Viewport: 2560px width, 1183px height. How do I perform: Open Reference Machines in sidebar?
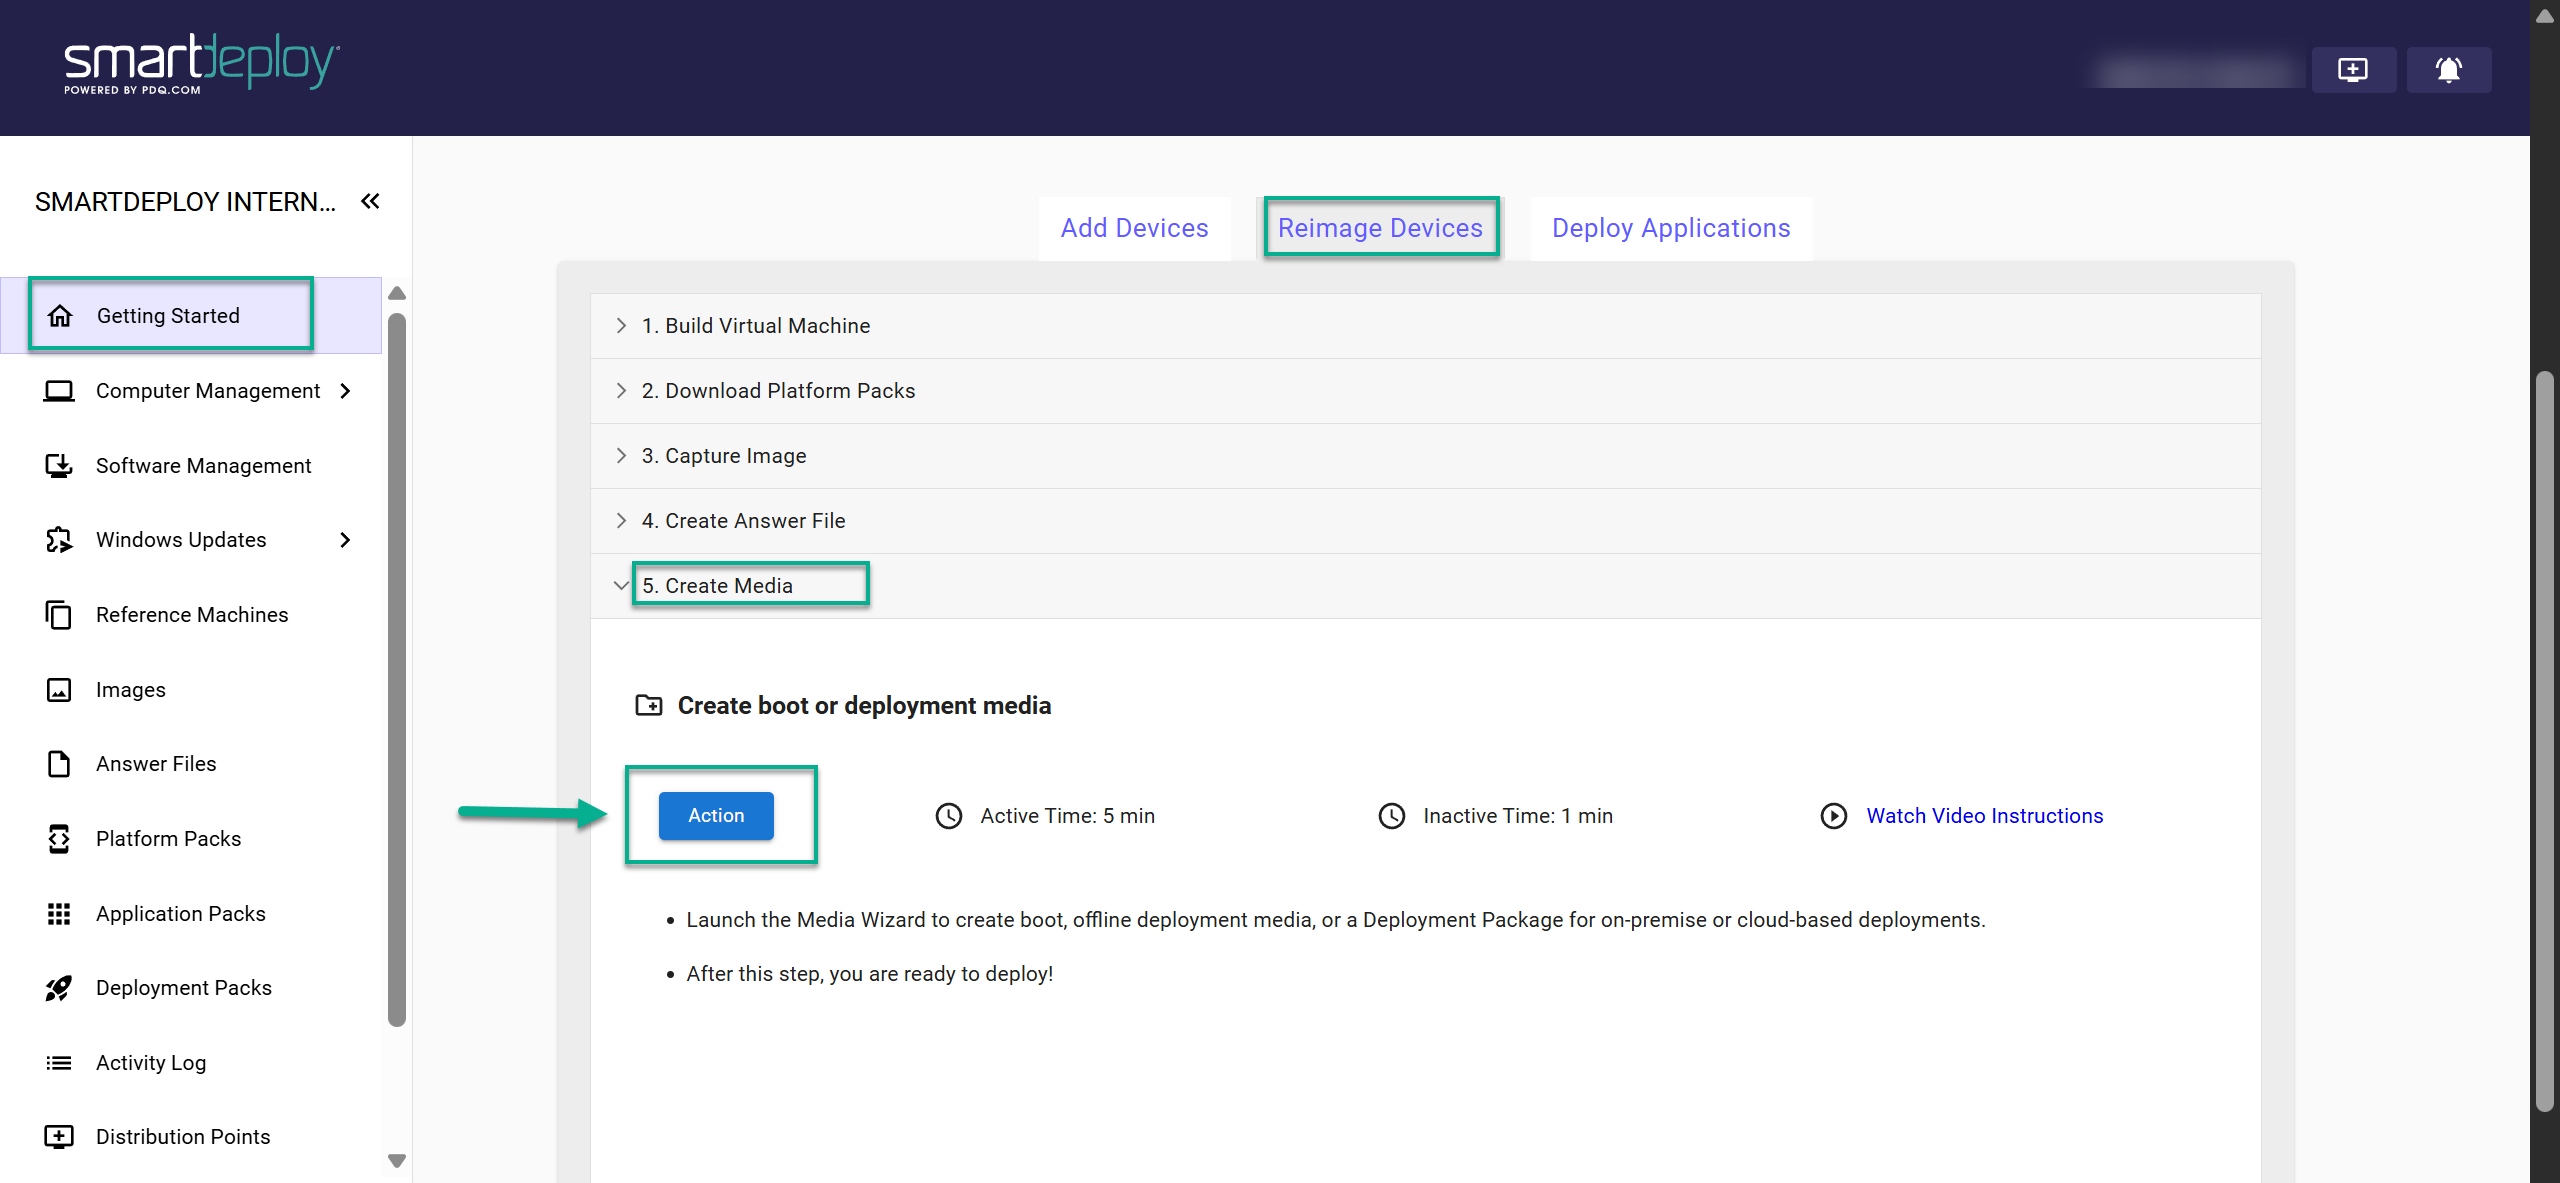click(191, 614)
